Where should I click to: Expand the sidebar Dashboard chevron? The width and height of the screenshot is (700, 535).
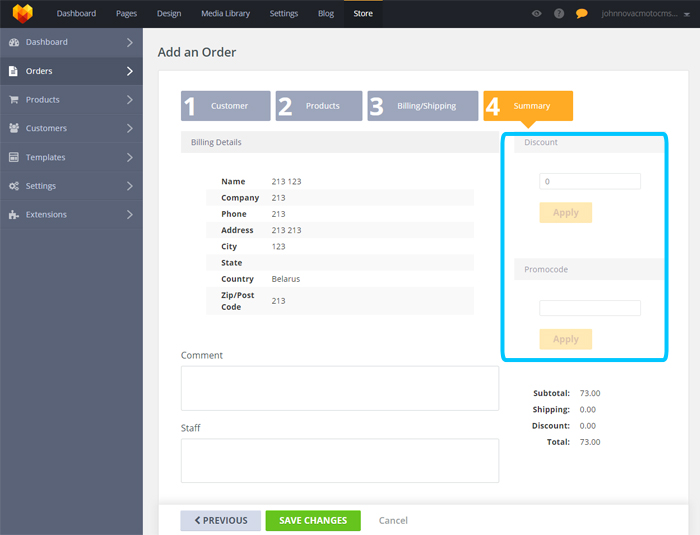tap(129, 42)
